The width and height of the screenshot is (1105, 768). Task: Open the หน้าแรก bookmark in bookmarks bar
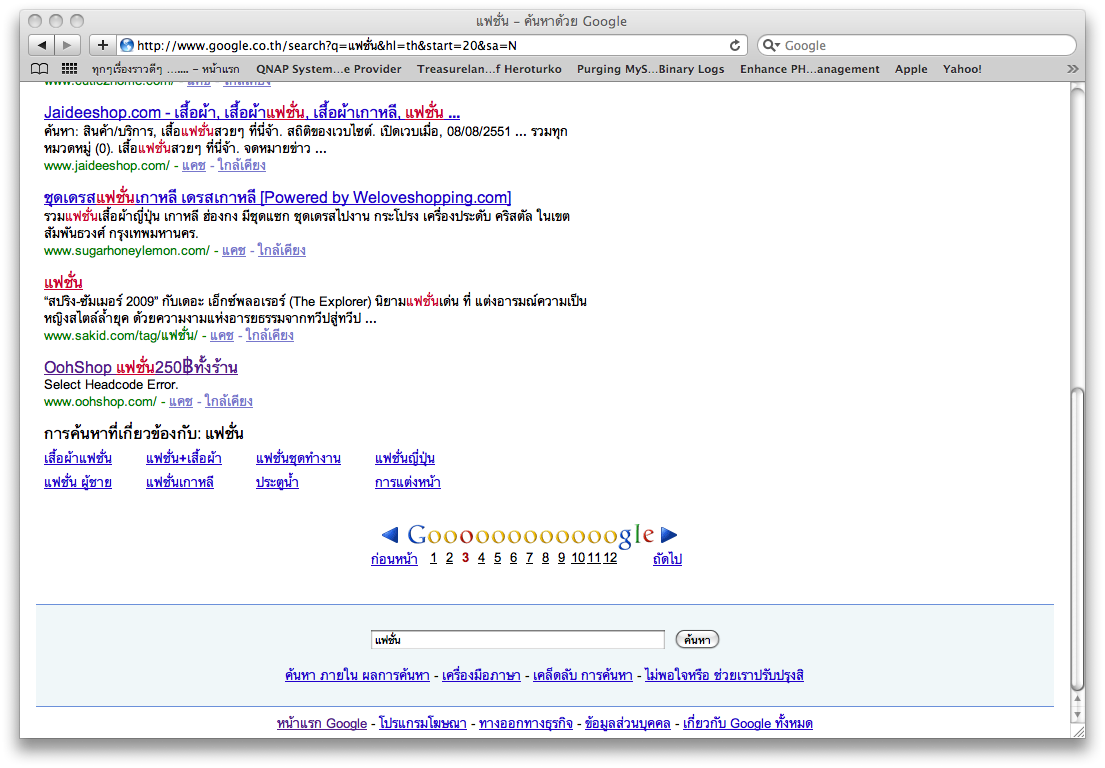click(x=166, y=69)
